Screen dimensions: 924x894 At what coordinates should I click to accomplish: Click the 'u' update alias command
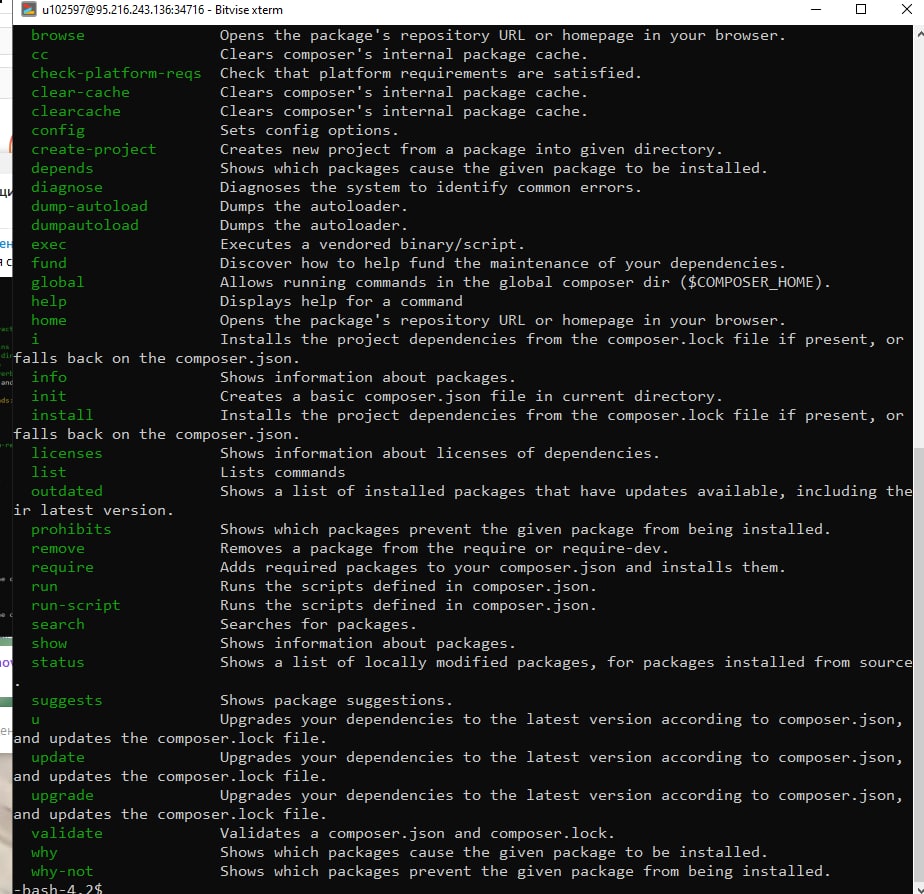[x=35, y=720]
